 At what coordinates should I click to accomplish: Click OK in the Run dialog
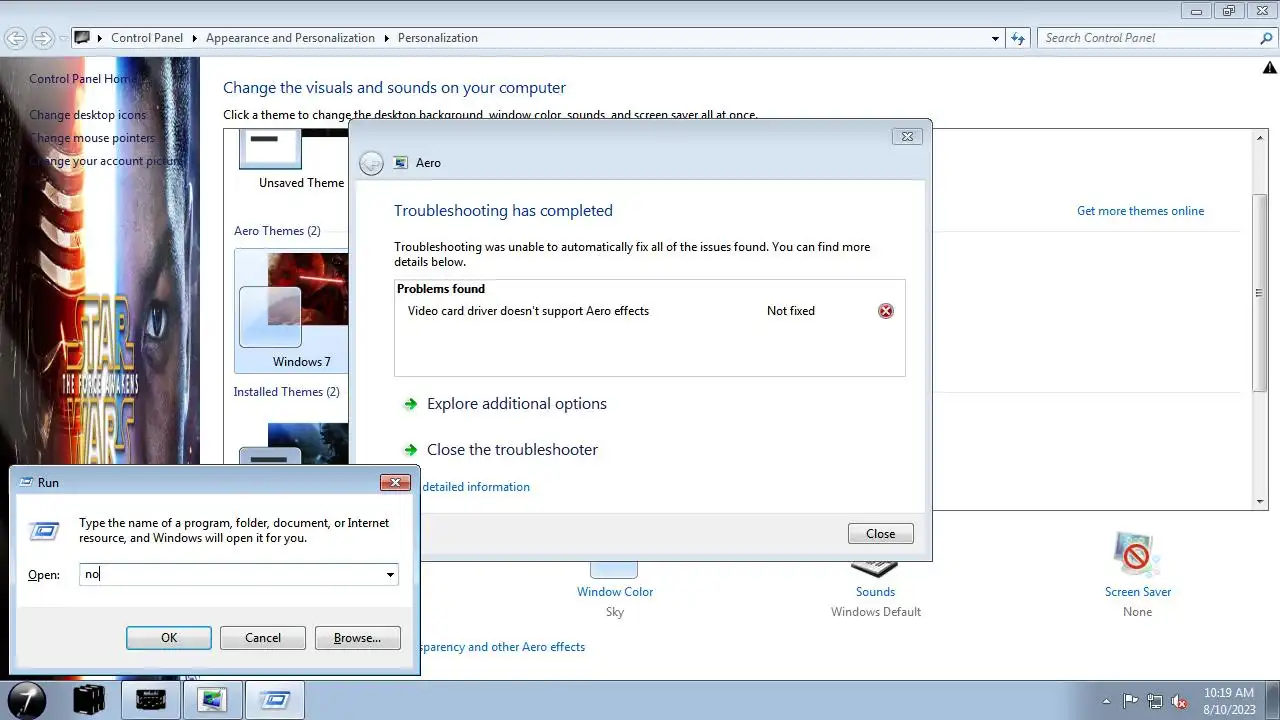click(x=169, y=638)
